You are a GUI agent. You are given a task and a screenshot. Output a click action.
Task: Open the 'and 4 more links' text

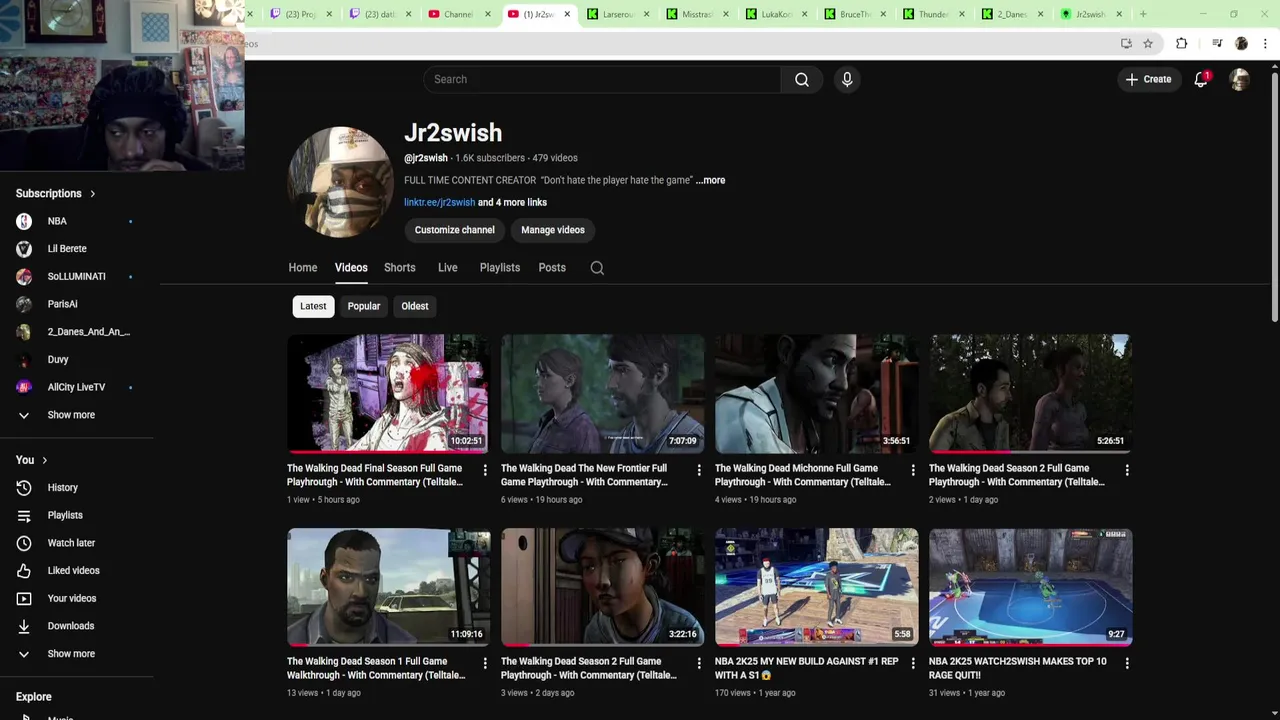512,202
